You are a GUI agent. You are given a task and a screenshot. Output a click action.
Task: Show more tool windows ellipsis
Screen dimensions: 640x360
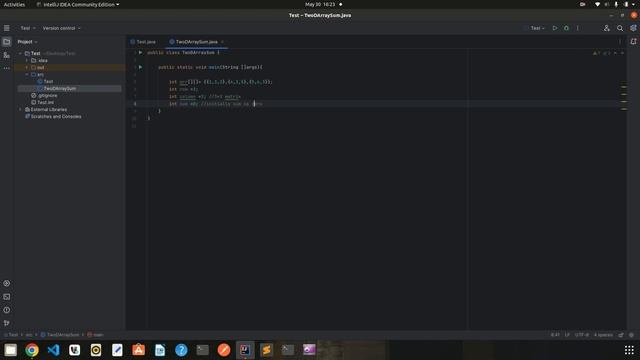pos(7,68)
